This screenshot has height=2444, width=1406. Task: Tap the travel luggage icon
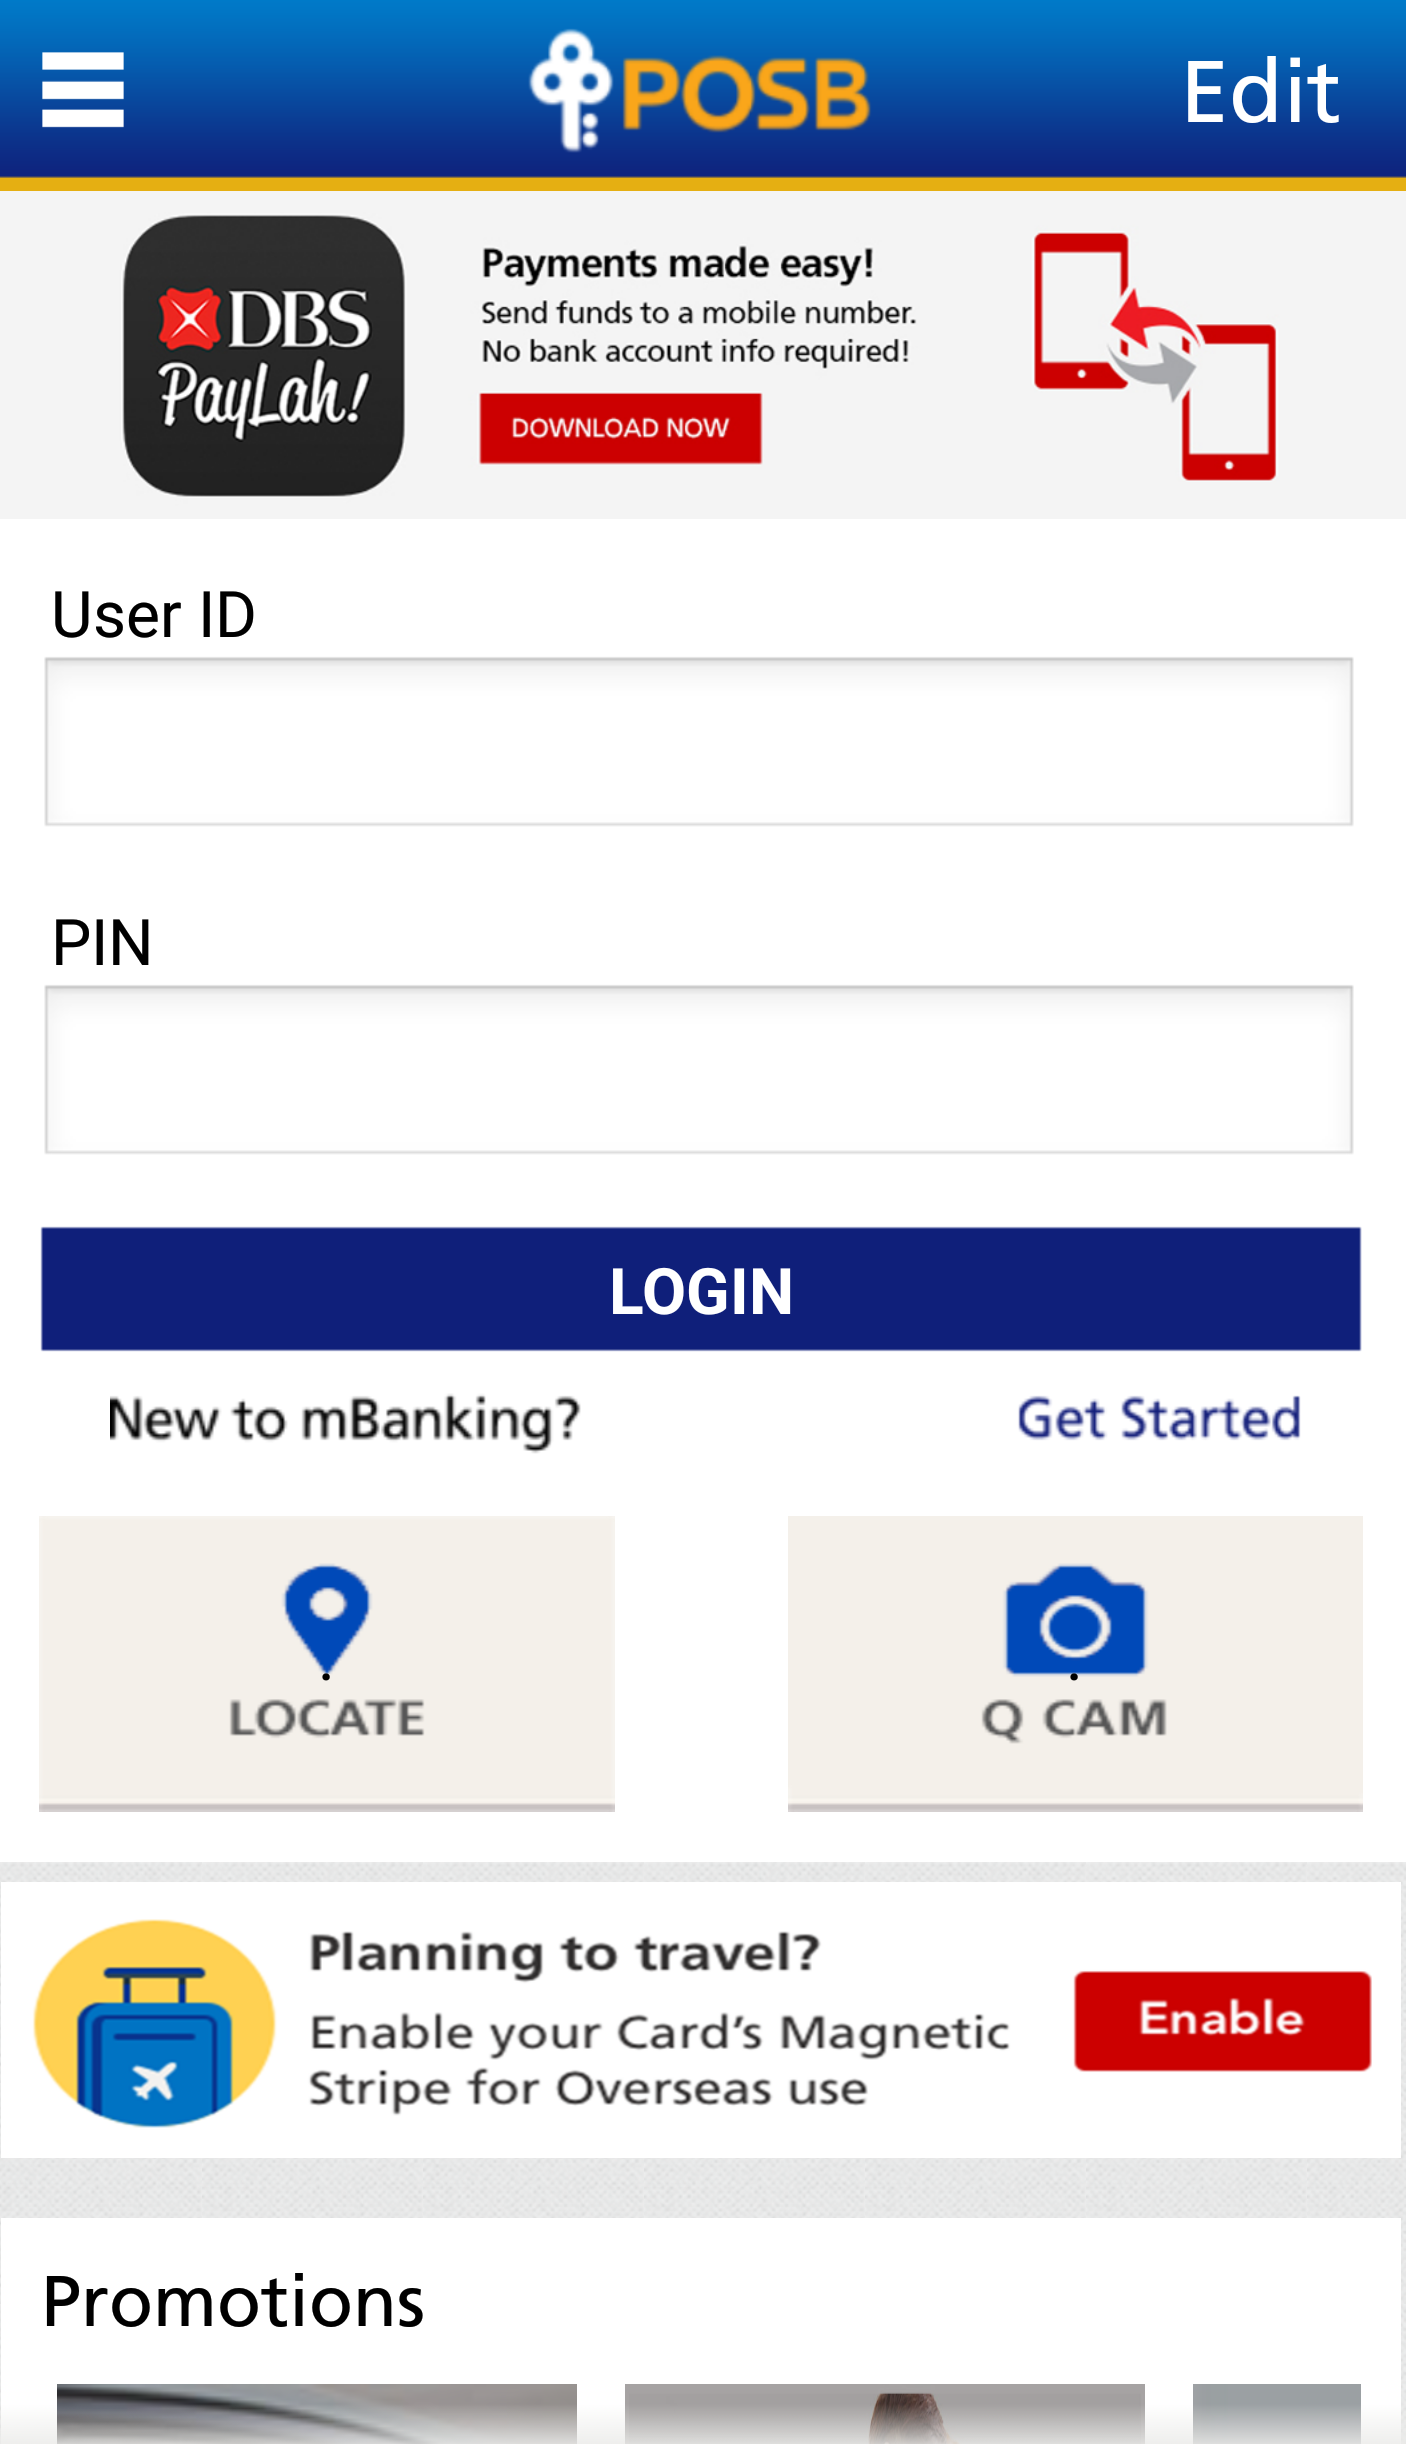click(154, 2022)
